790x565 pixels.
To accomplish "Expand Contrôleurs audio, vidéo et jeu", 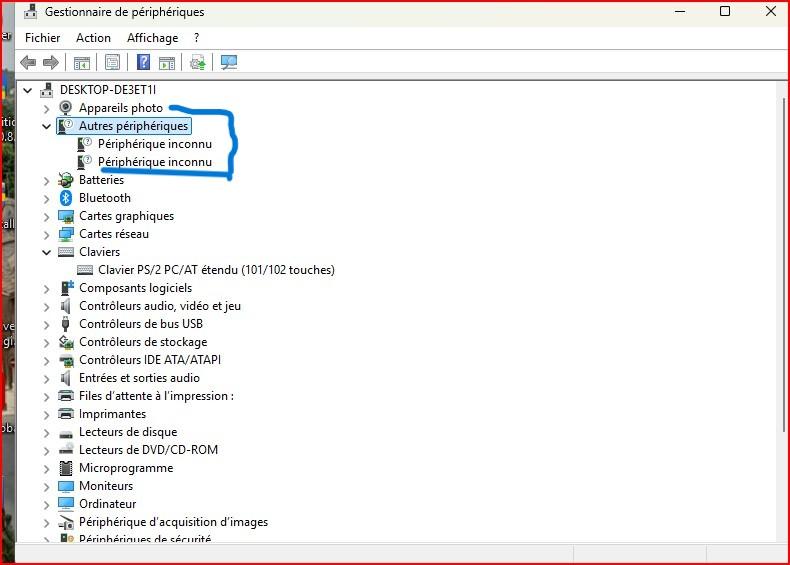I will (46, 307).
